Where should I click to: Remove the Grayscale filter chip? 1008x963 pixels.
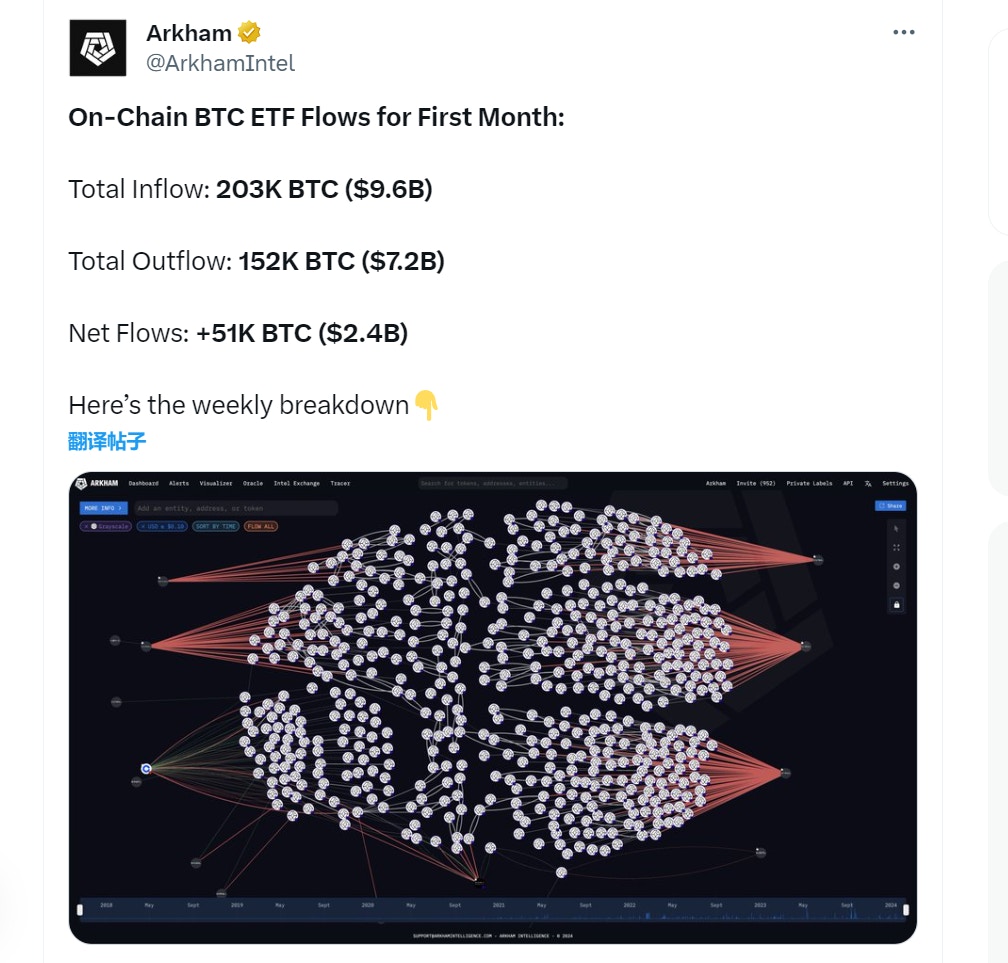pos(86,525)
